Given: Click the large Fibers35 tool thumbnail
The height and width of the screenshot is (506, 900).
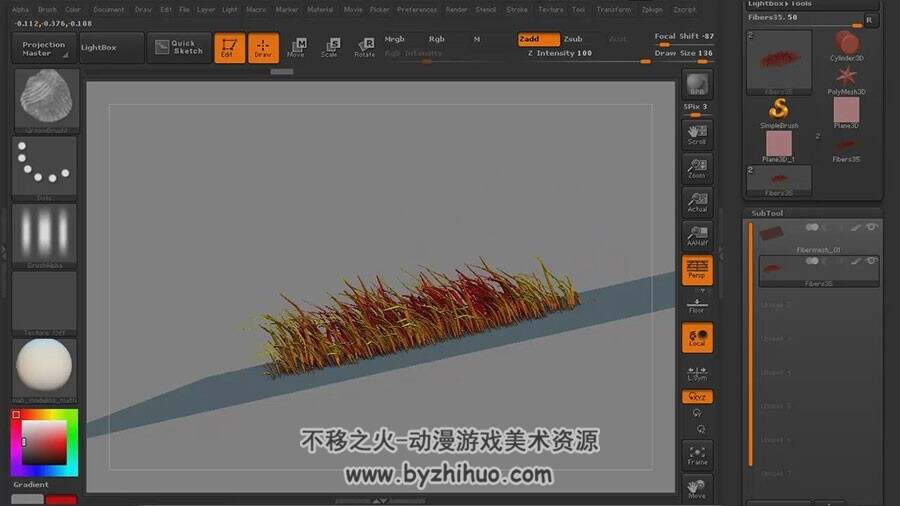Looking at the screenshot, I should [x=779, y=63].
